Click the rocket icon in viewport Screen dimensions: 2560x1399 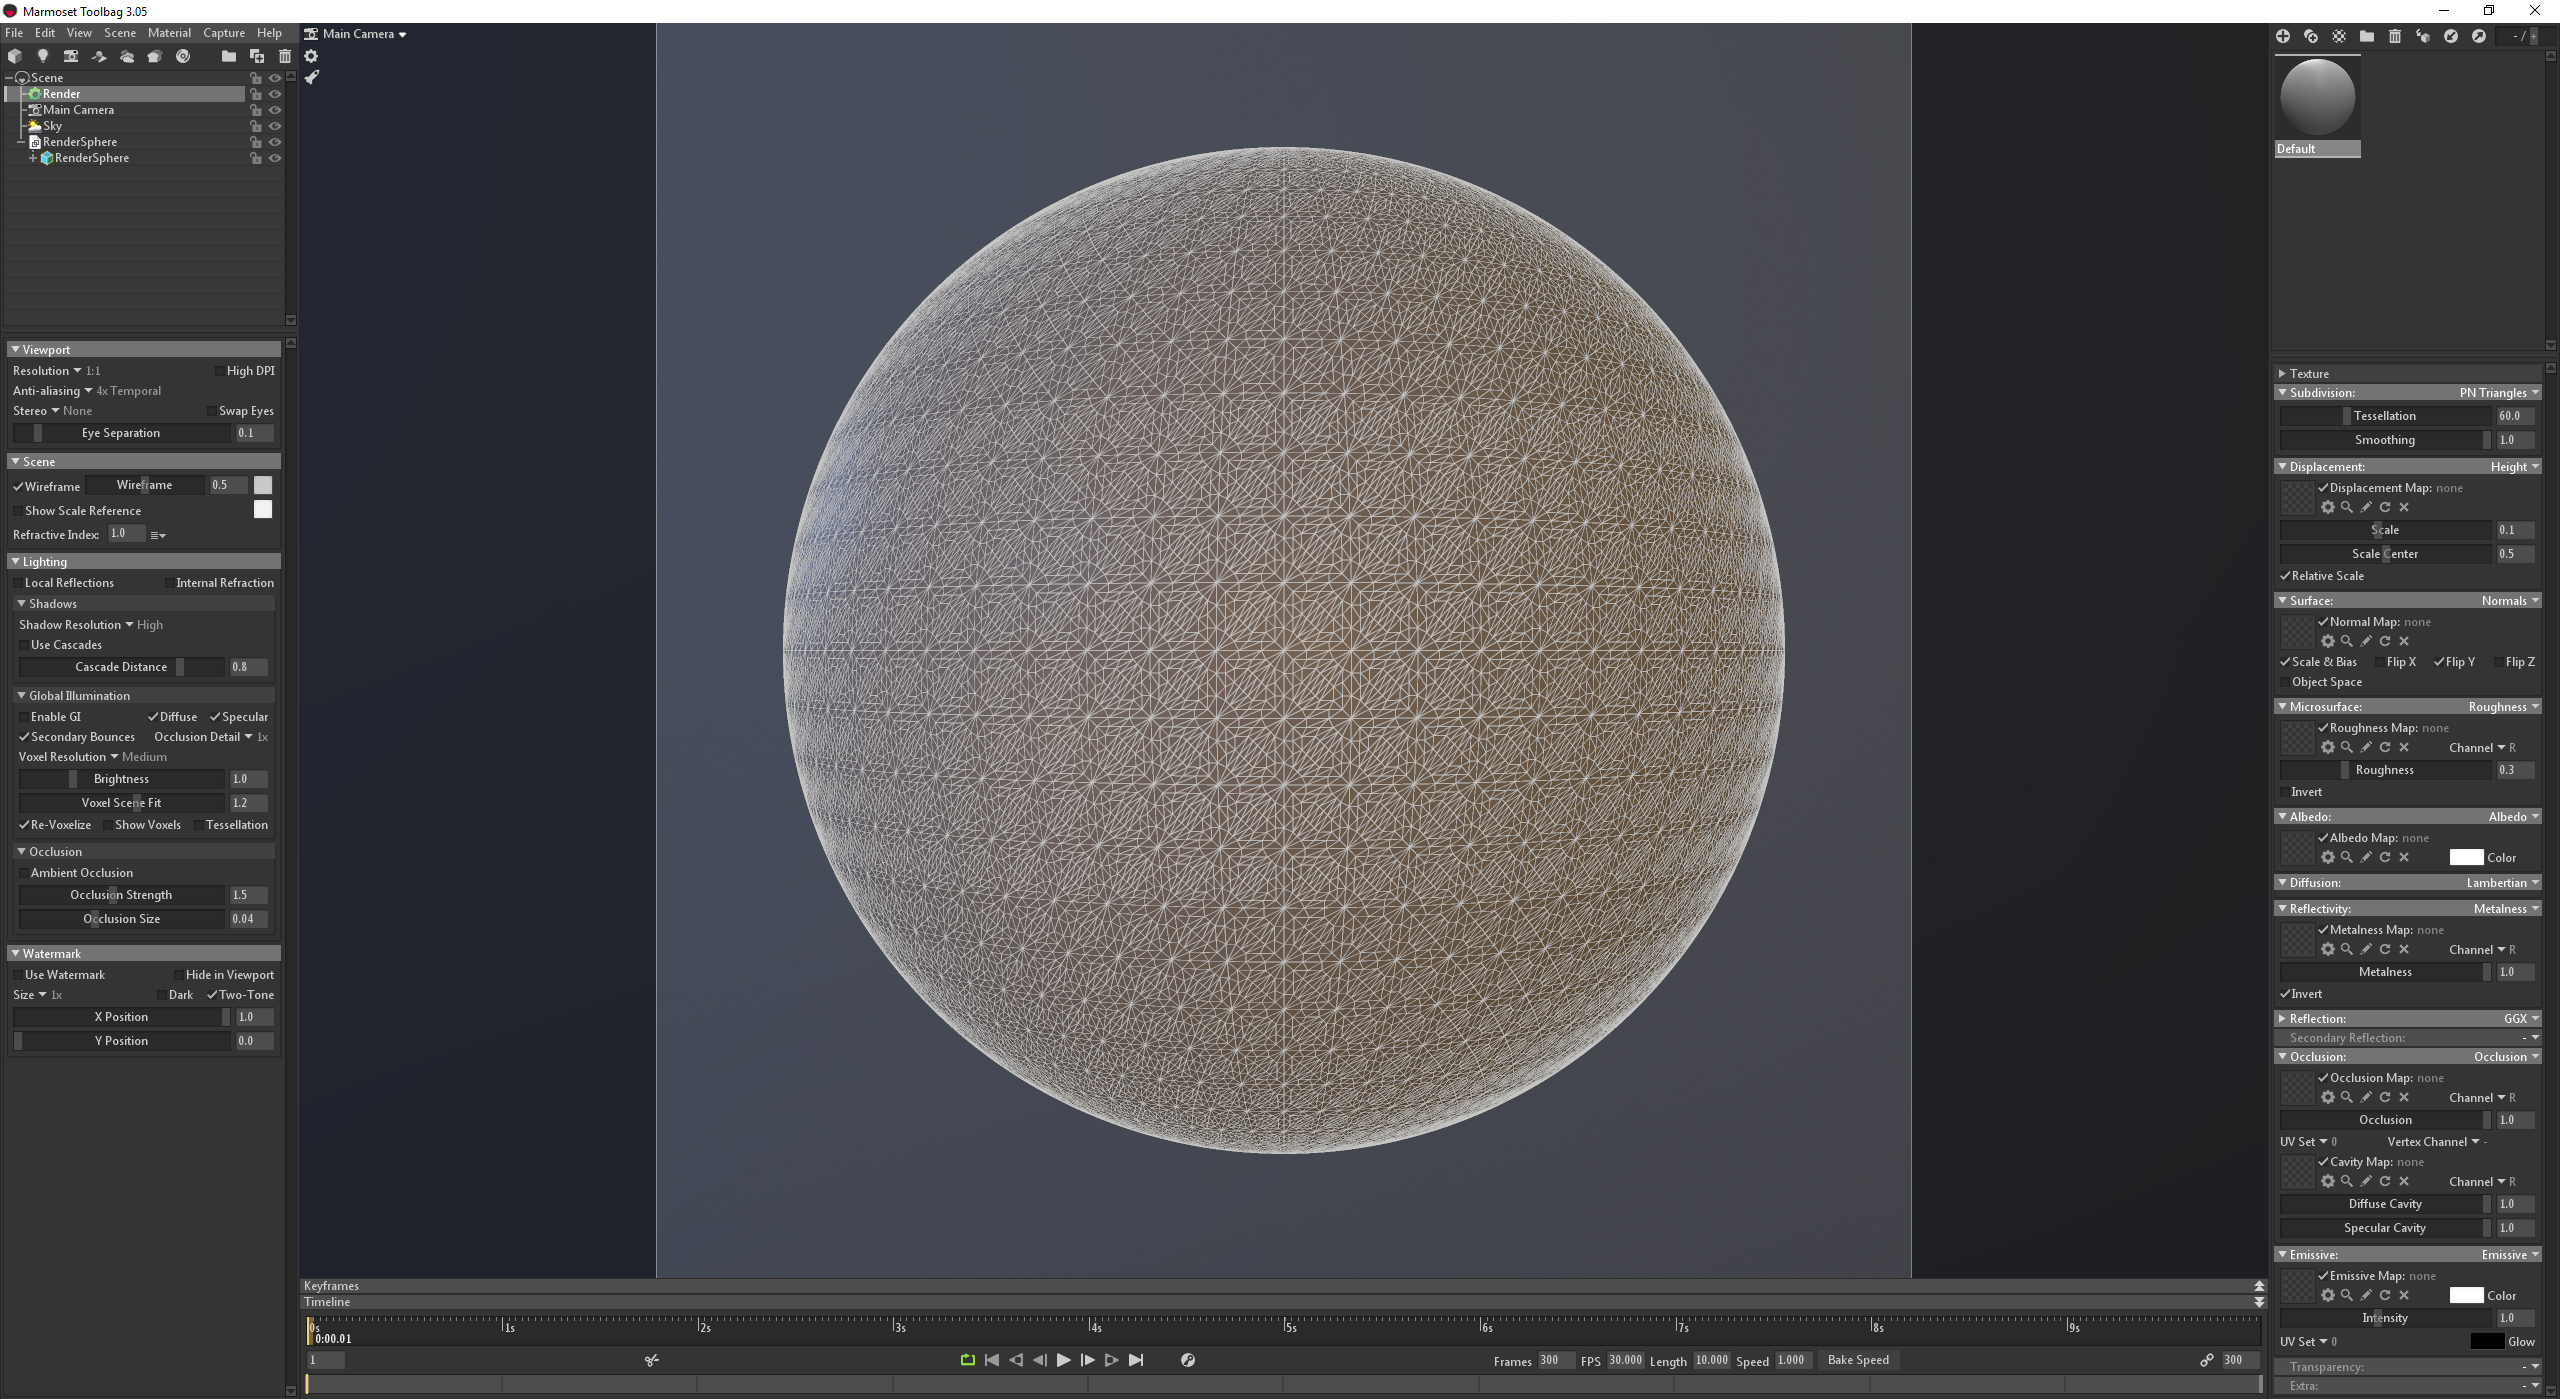pyautogui.click(x=311, y=77)
